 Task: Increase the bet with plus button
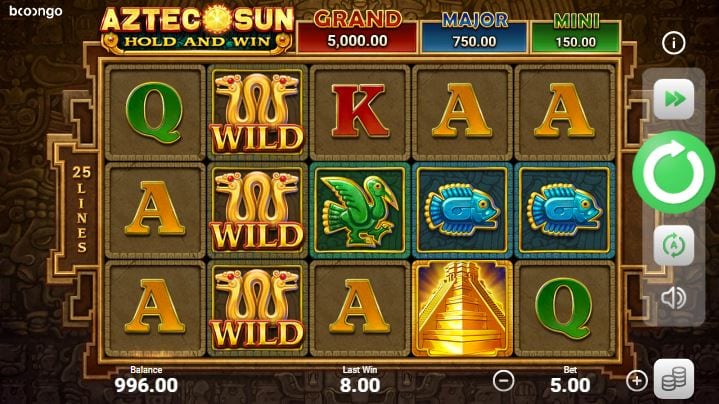[x=636, y=381]
